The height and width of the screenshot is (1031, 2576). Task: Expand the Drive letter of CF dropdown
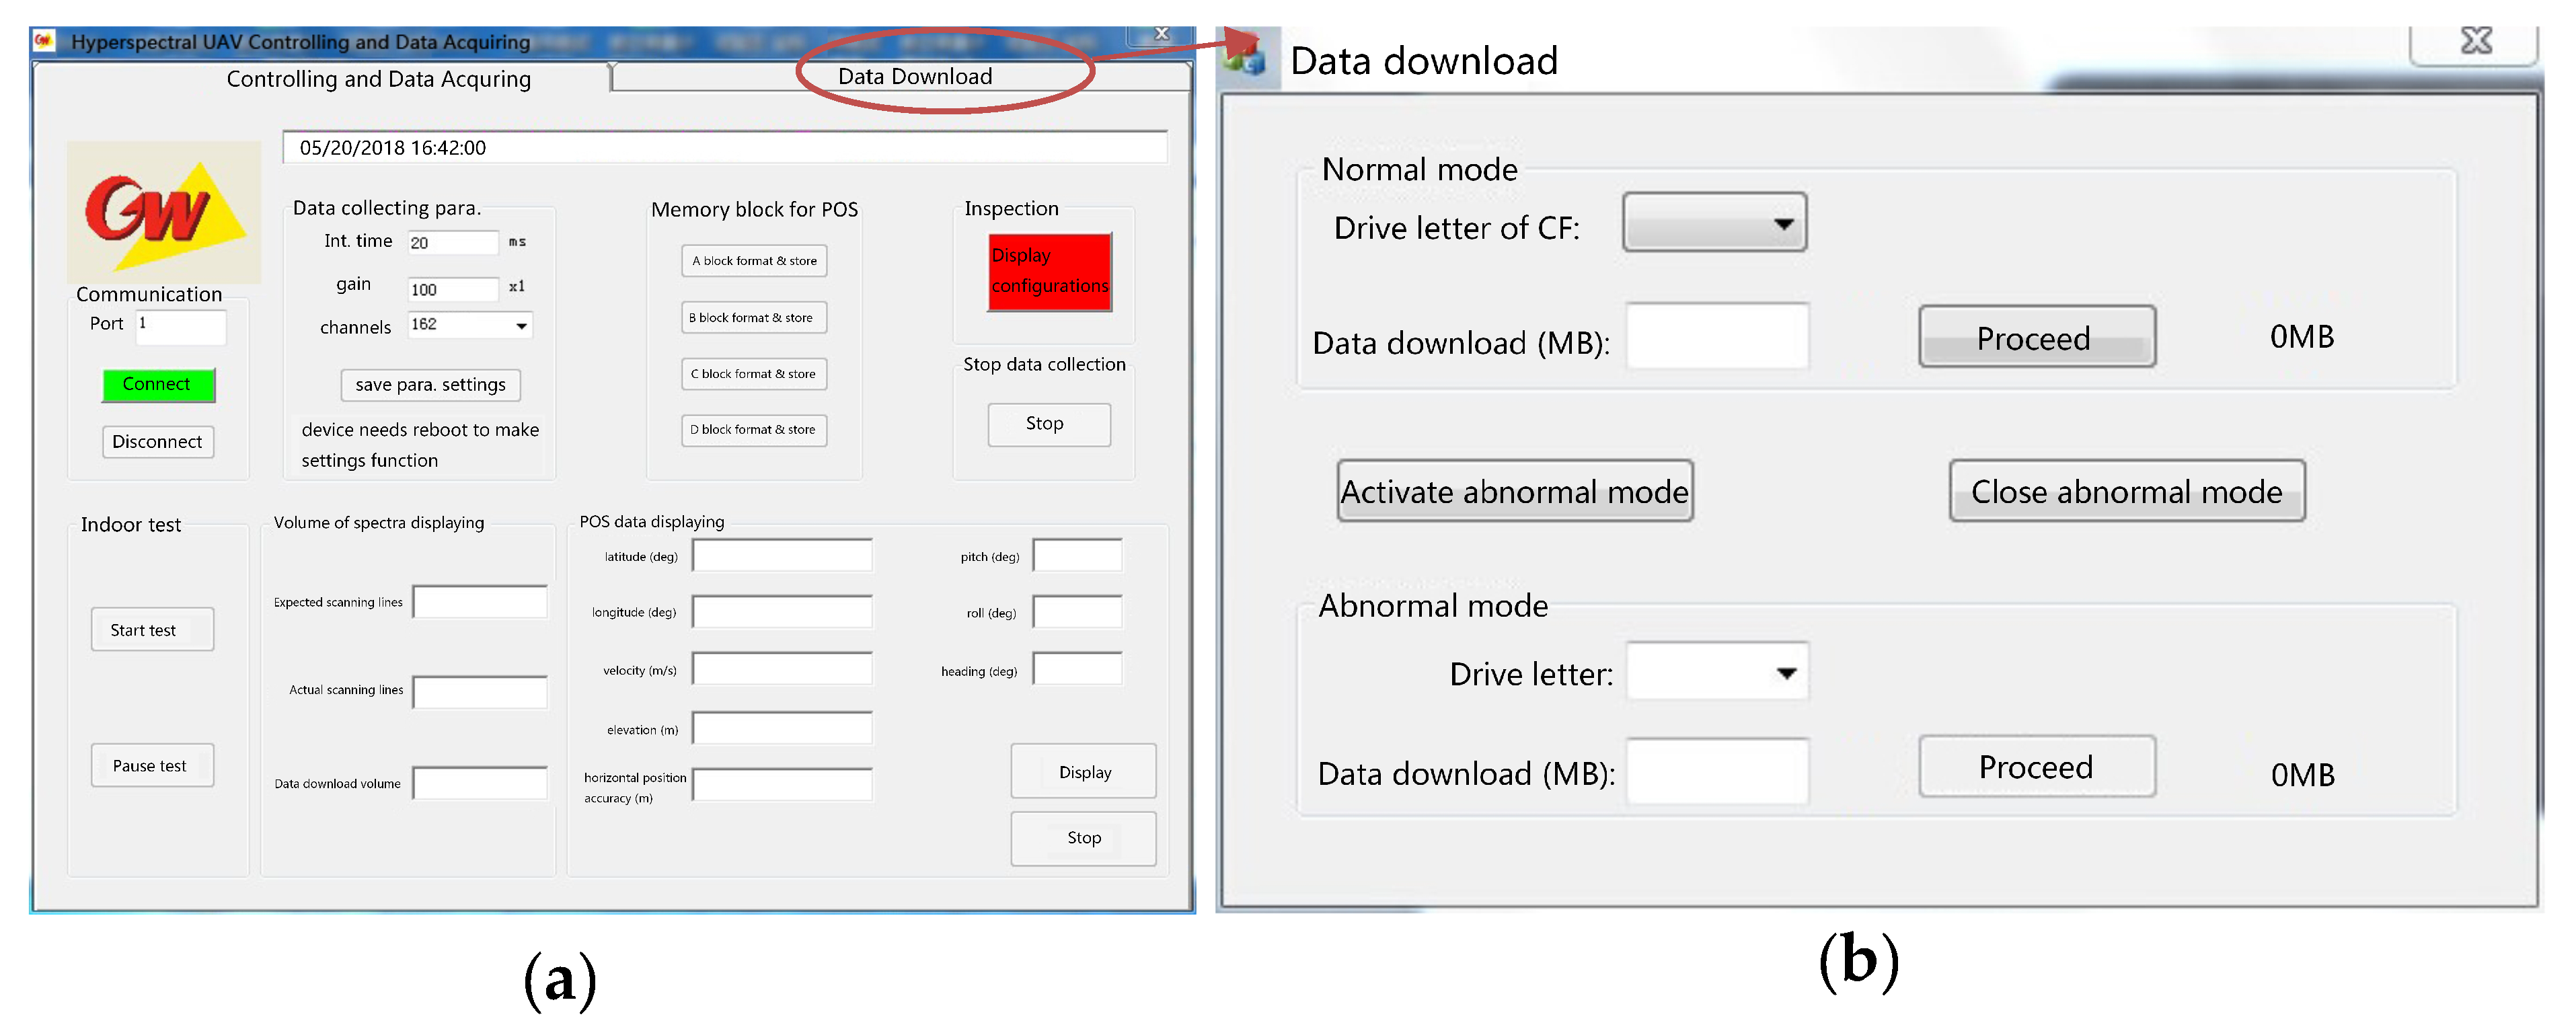1714,223
